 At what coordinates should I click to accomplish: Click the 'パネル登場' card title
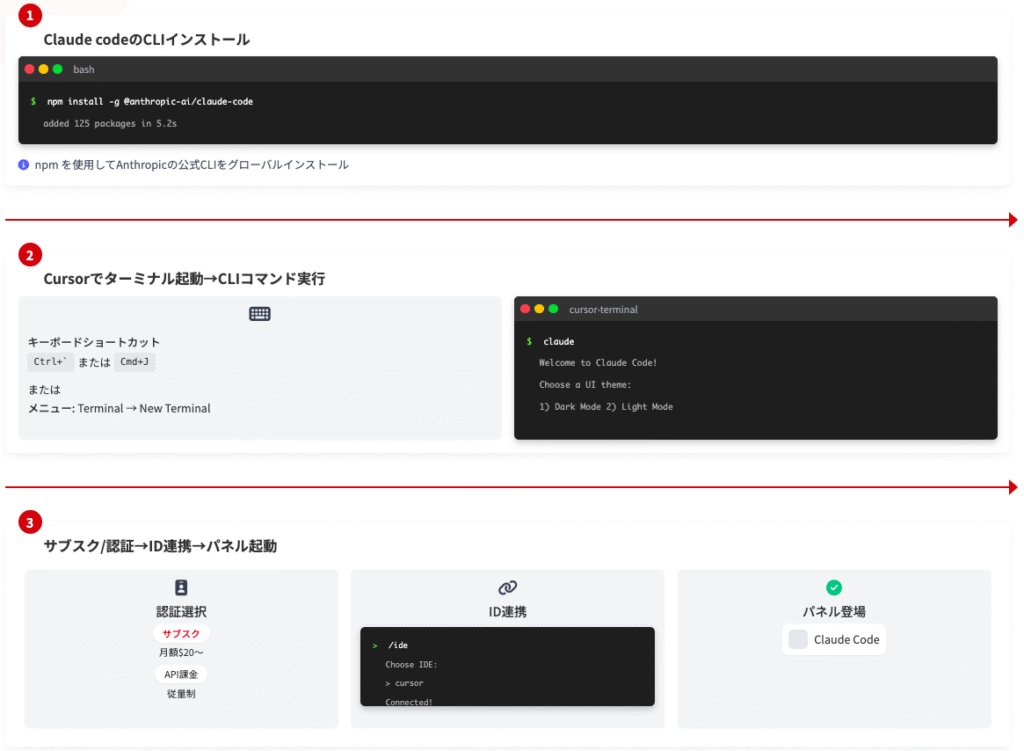834,612
